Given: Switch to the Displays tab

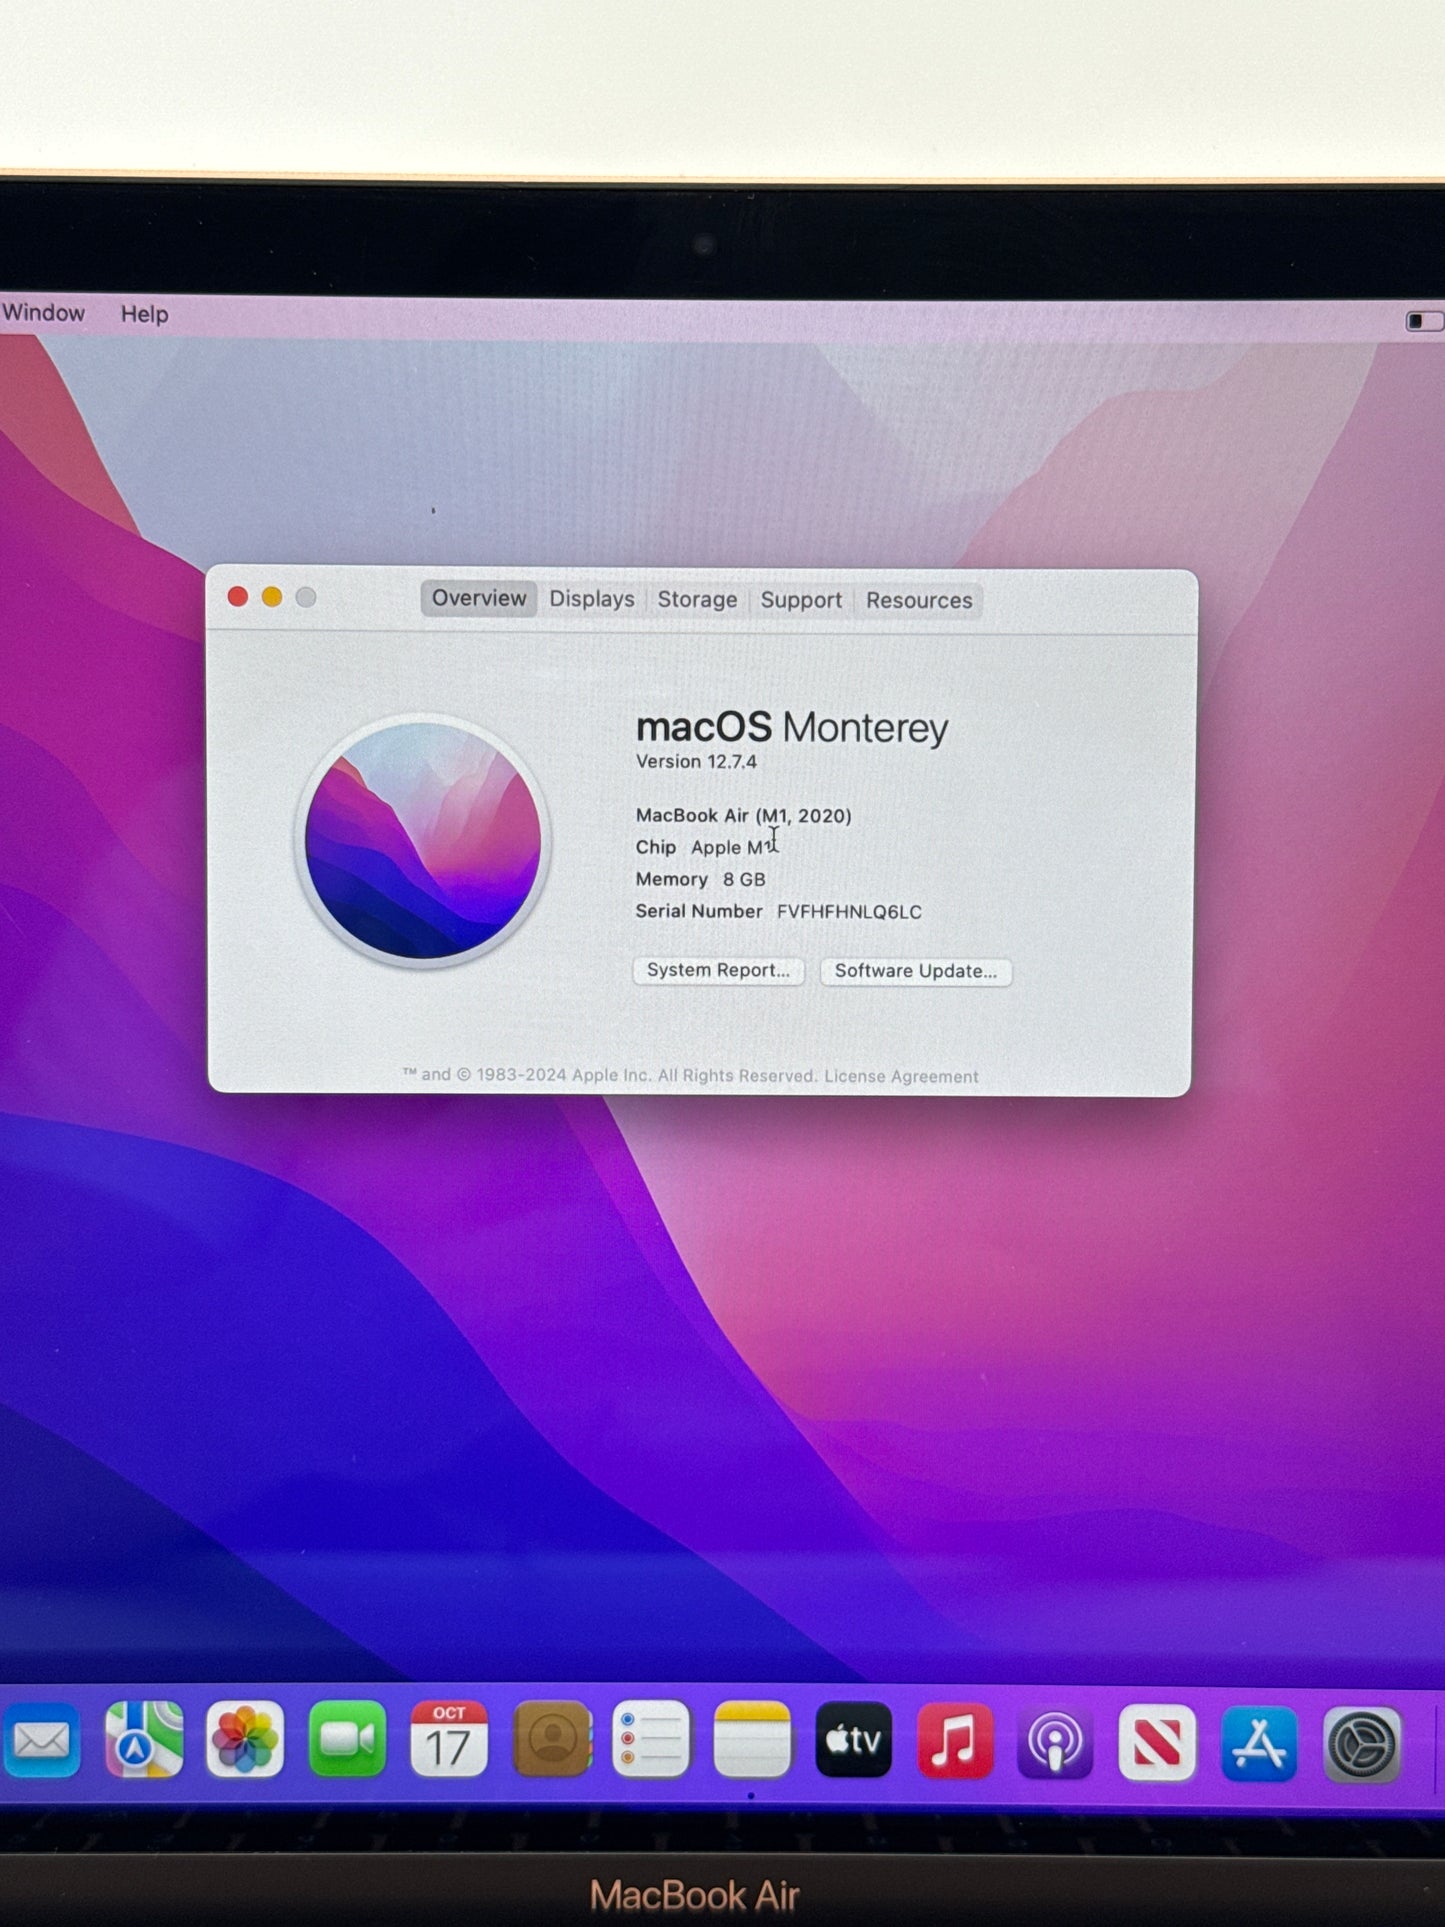Looking at the screenshot, I should (592, 599).
